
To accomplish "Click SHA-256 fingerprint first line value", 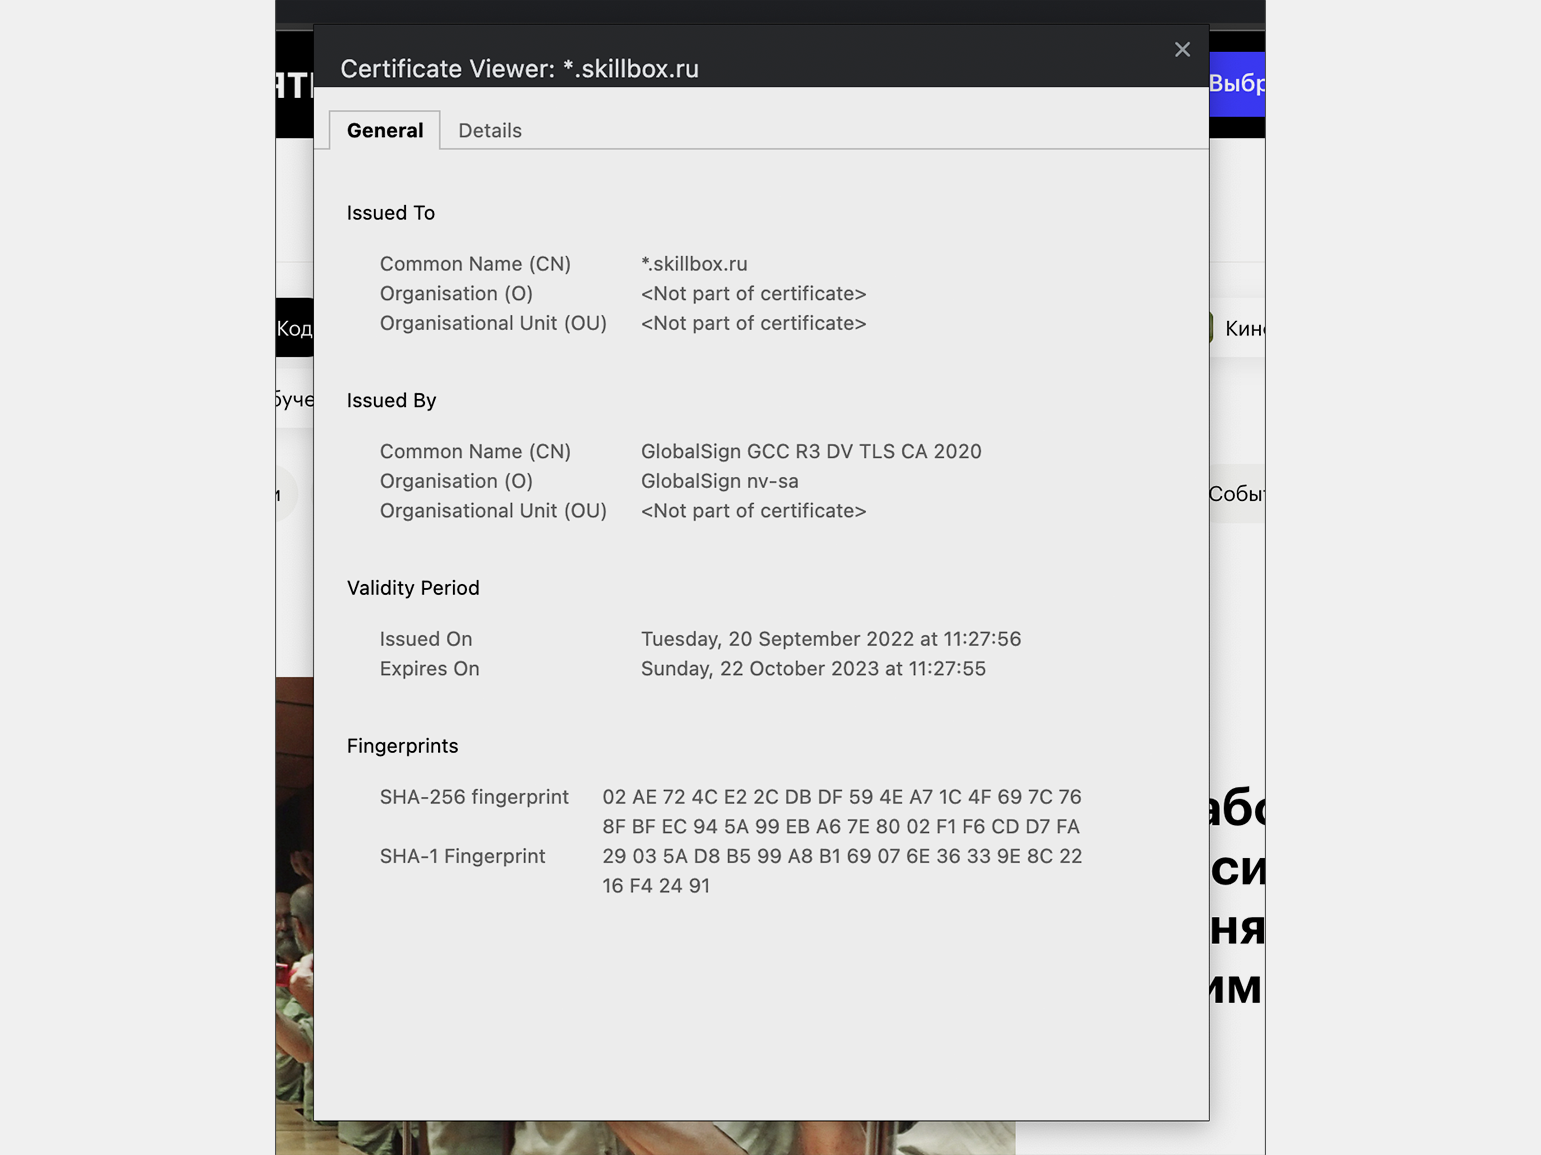I will pos(842,797).
